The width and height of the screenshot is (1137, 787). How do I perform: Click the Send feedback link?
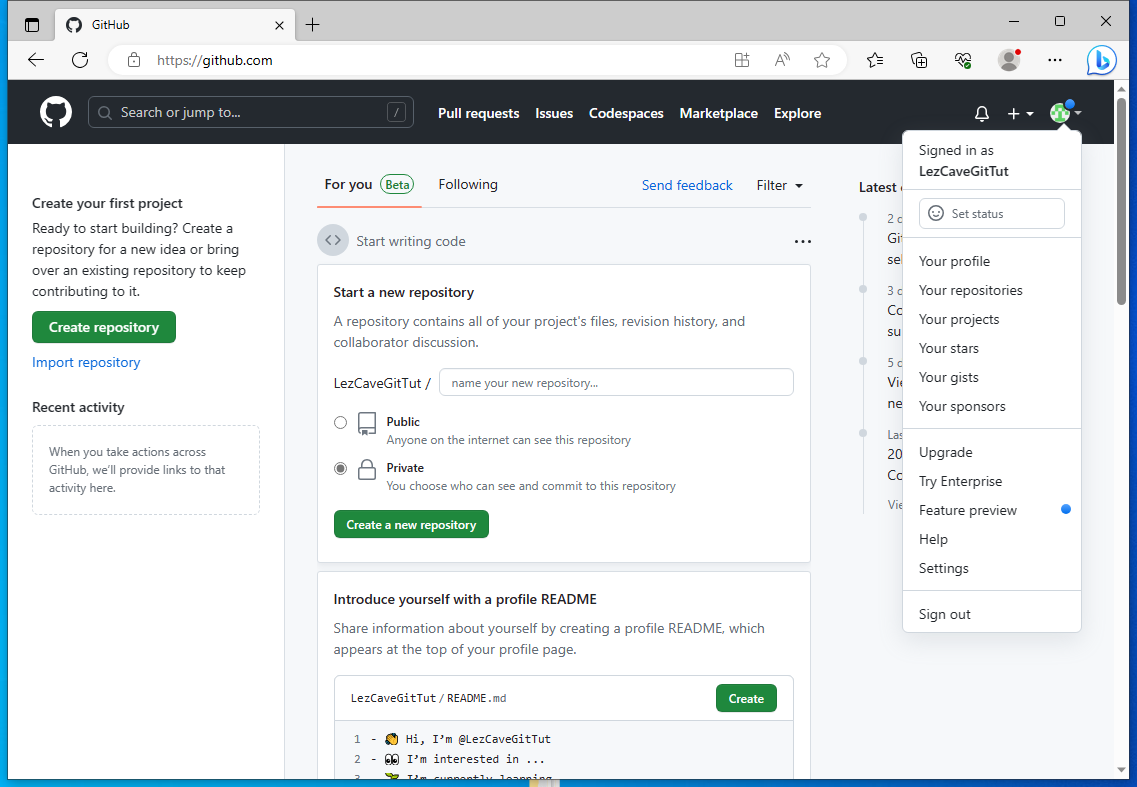click(x=687, y=185)
